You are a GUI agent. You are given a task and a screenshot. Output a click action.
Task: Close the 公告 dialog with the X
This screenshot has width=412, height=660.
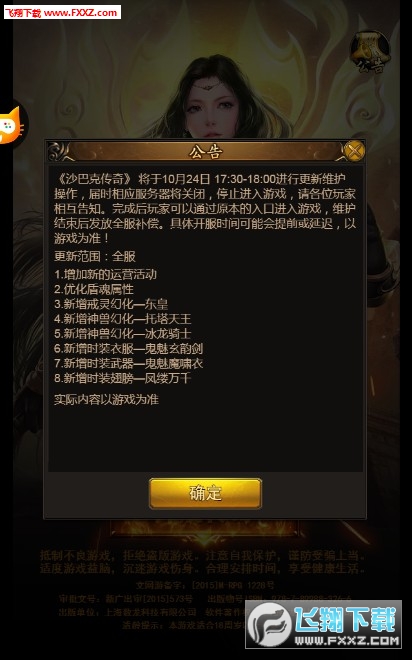(x=354, y=150)
